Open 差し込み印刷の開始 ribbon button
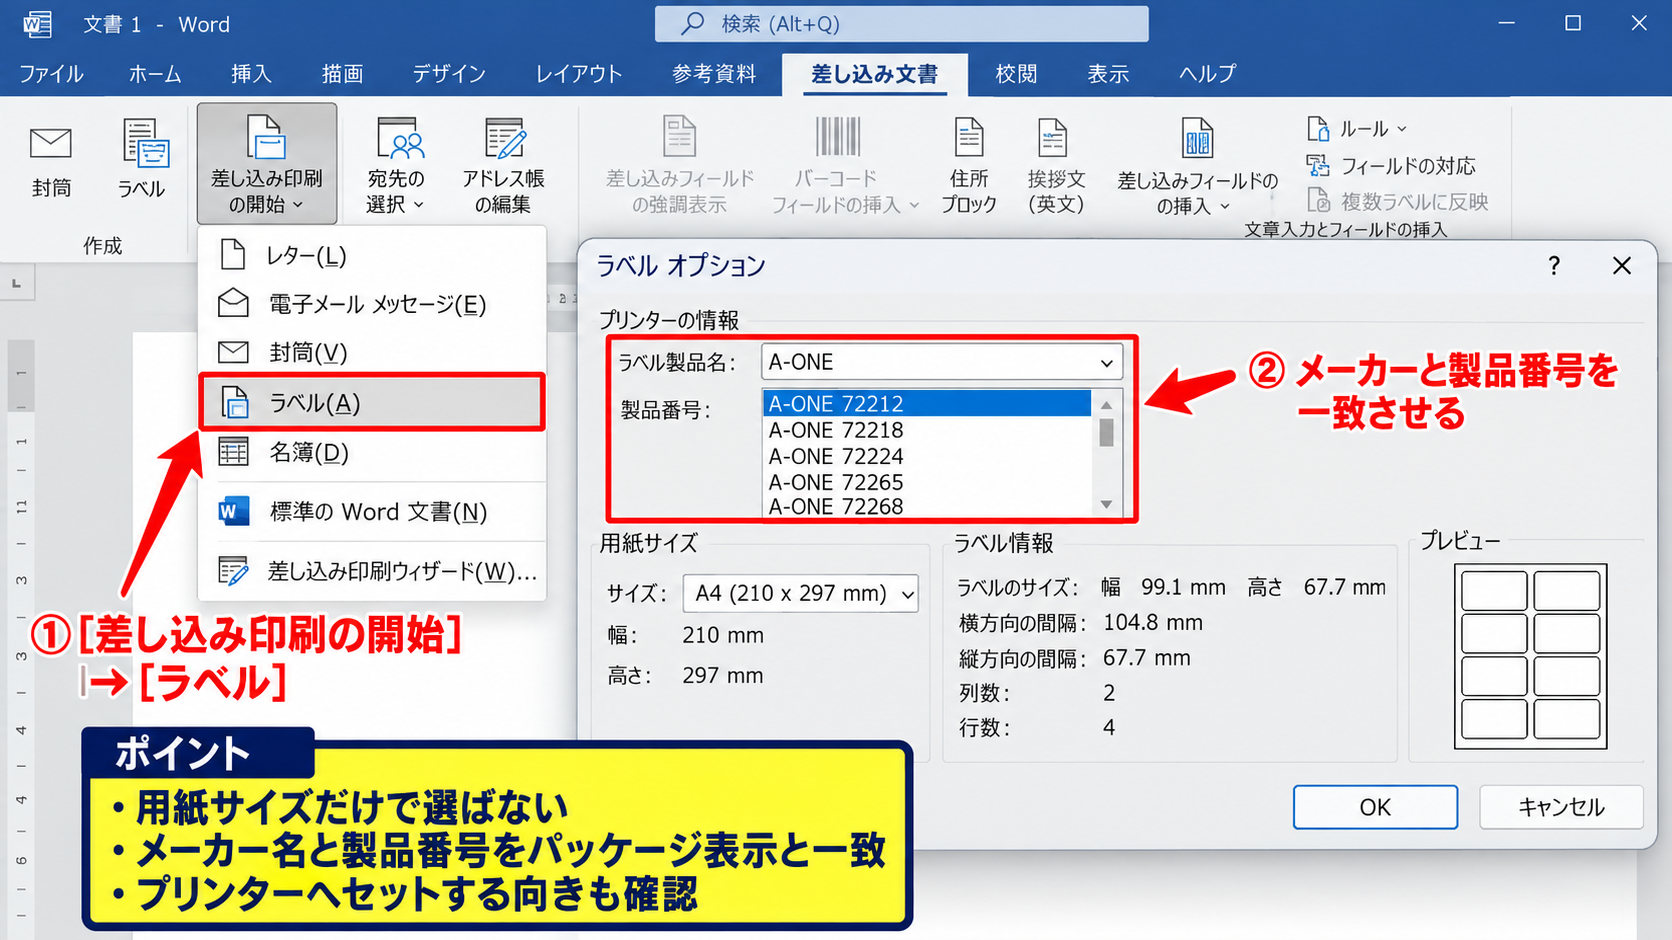 [267, 163]
